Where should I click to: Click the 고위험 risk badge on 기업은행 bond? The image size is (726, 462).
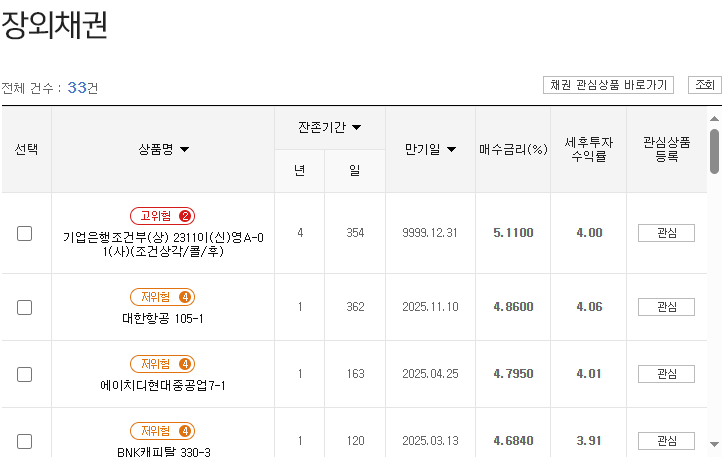tap(162, 216)
